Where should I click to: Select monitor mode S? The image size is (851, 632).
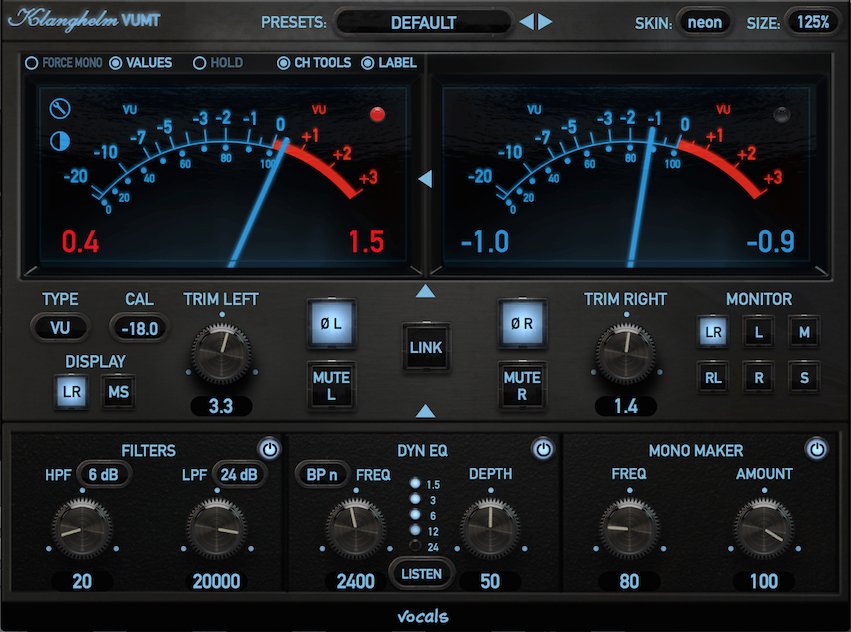tap(804, 377)
